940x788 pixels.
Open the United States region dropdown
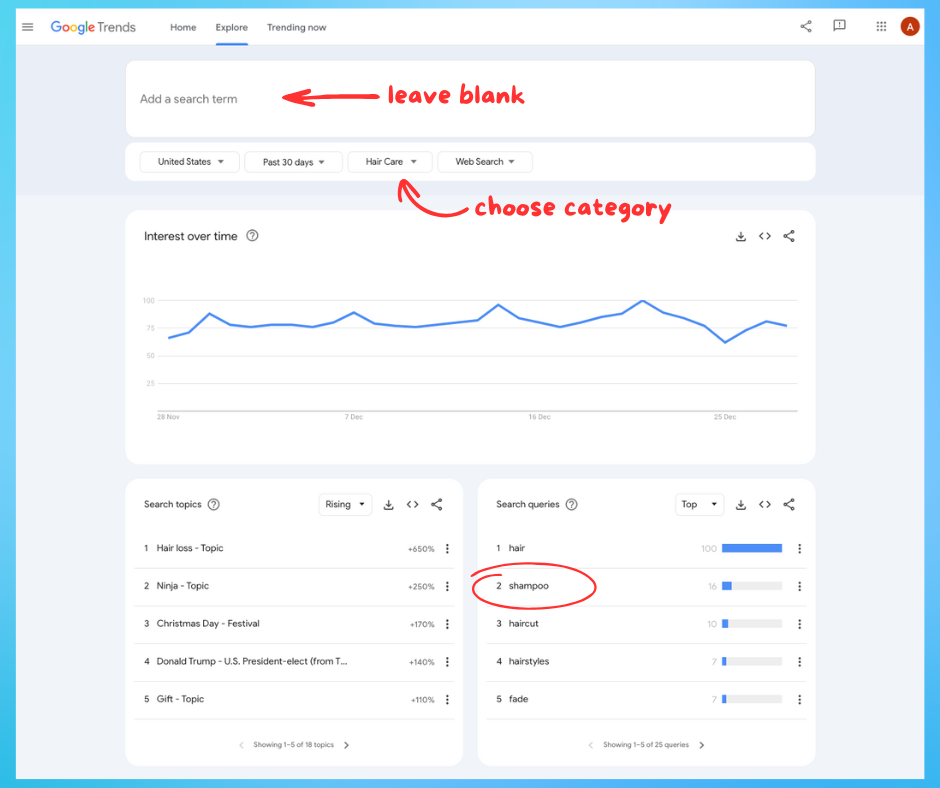click(x=190, y=162)
